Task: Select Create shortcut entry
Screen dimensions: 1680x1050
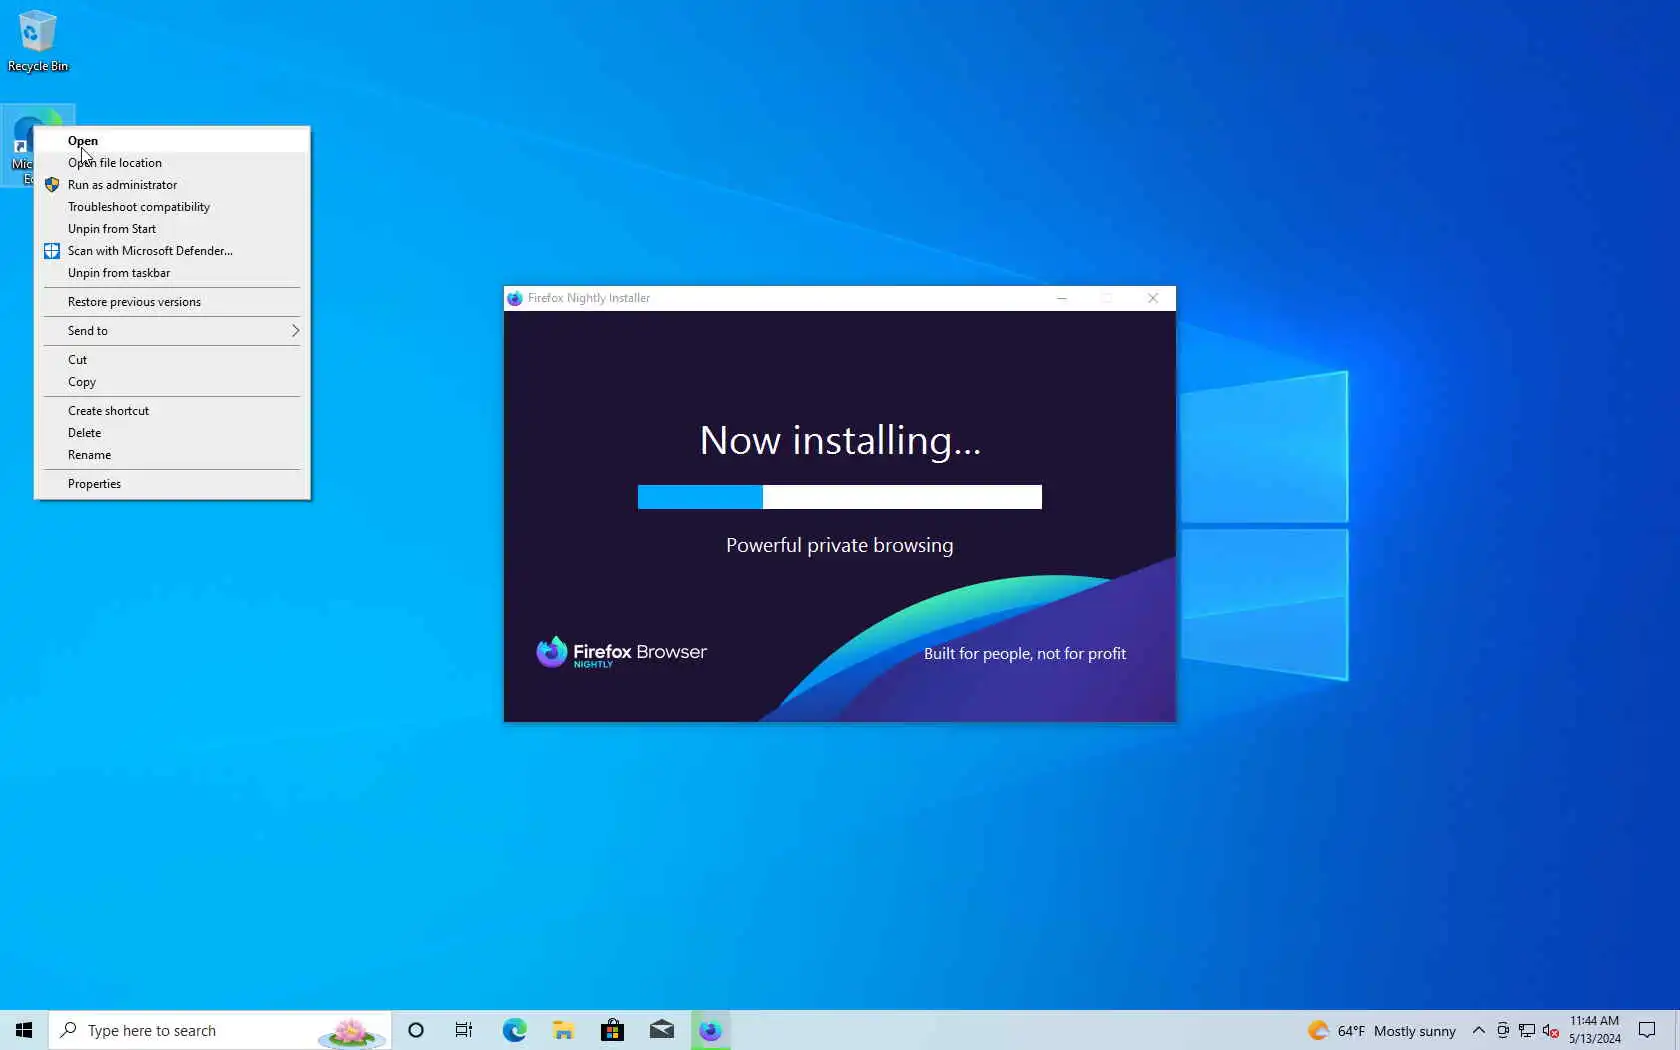Action: click(x=172, y=411)
